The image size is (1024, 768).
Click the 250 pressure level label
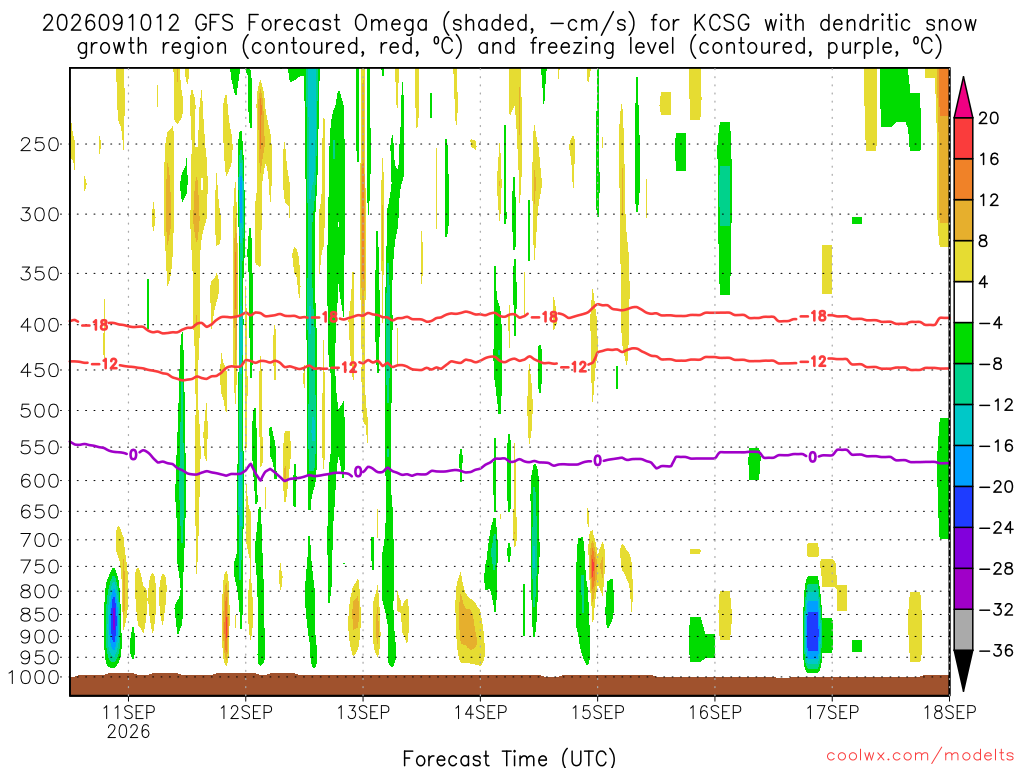pyautogui.click(x=40, y=144)
